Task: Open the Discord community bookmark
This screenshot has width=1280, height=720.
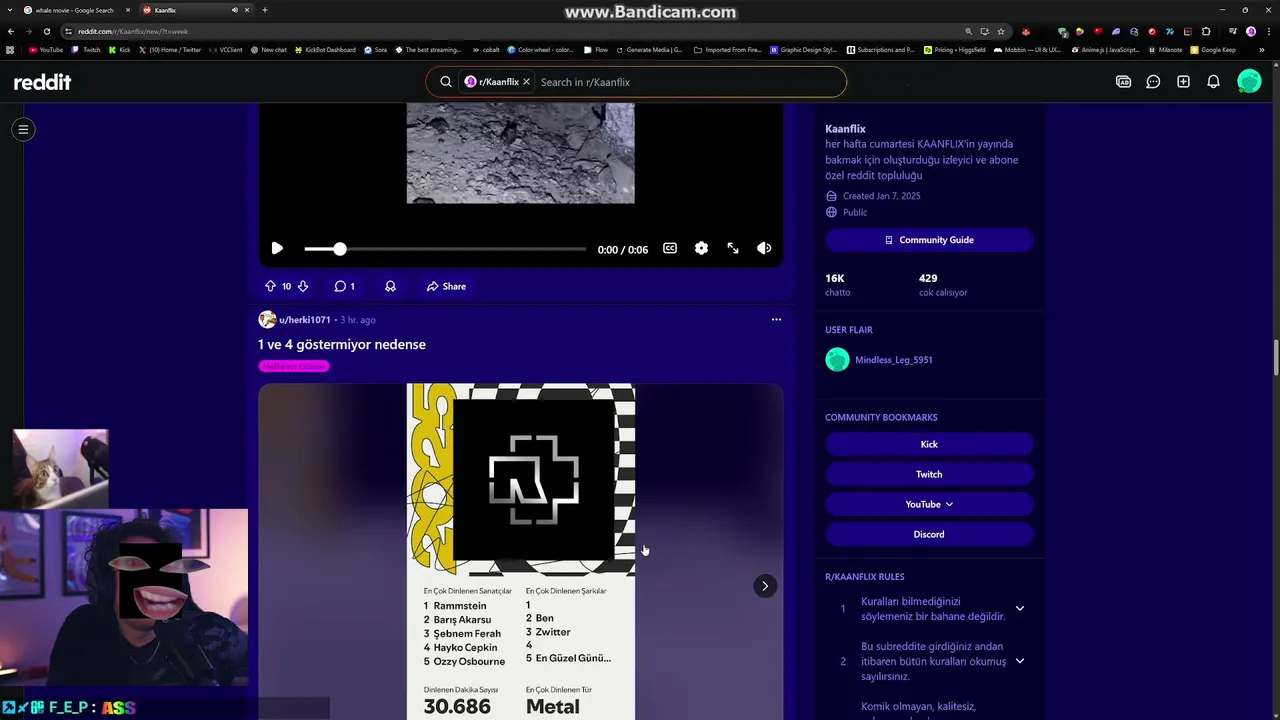Action: (929, 534)
